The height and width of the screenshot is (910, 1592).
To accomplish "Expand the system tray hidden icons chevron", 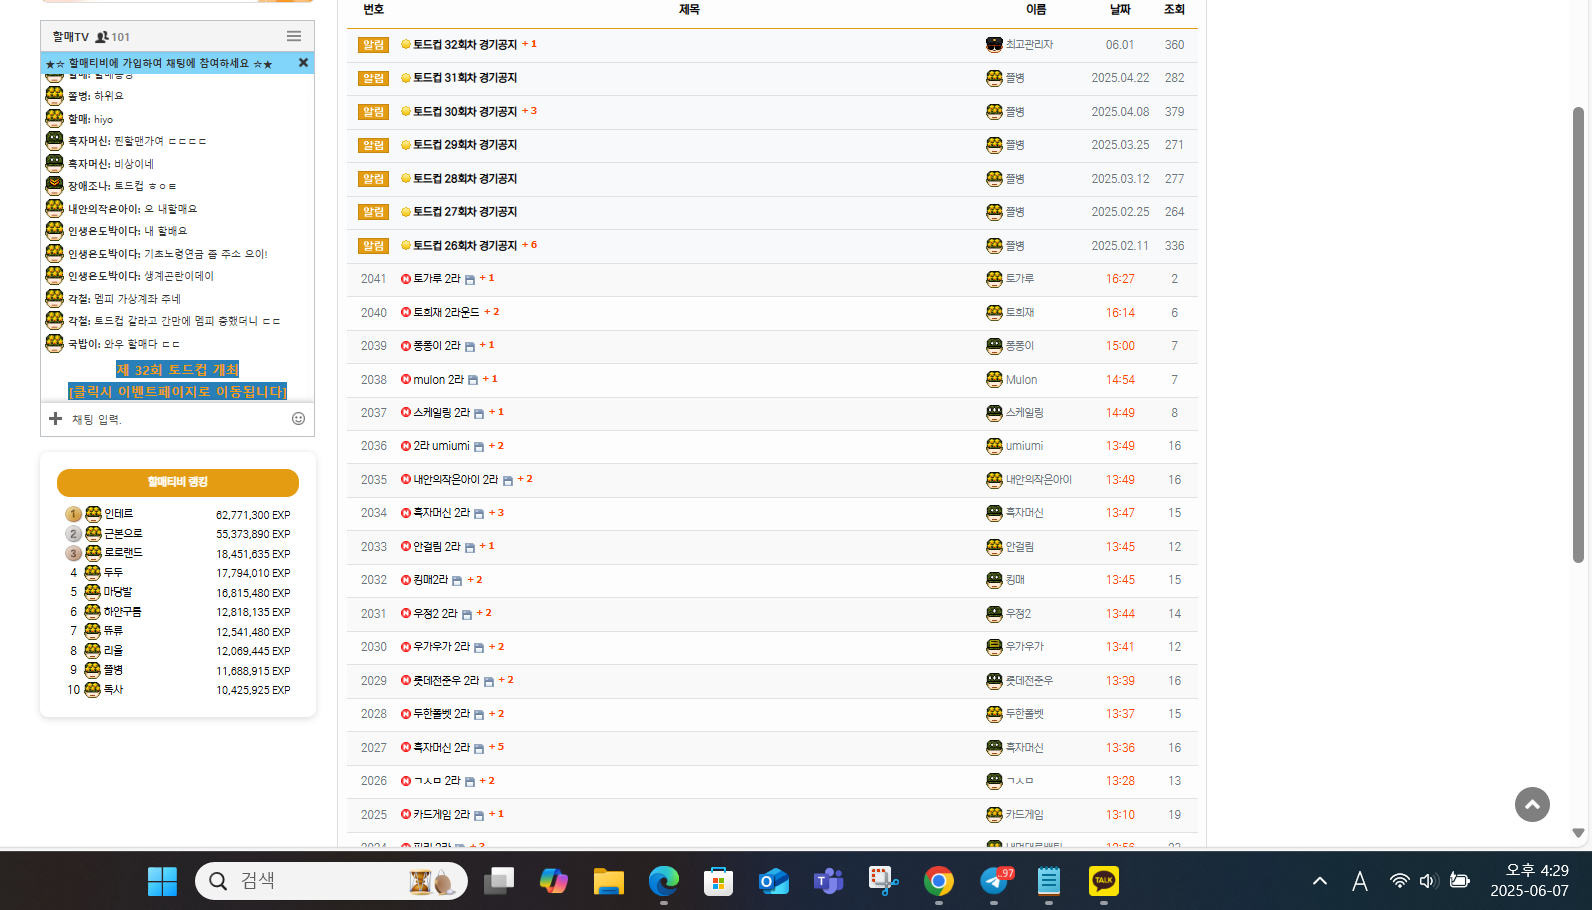I will point(1319,881).
